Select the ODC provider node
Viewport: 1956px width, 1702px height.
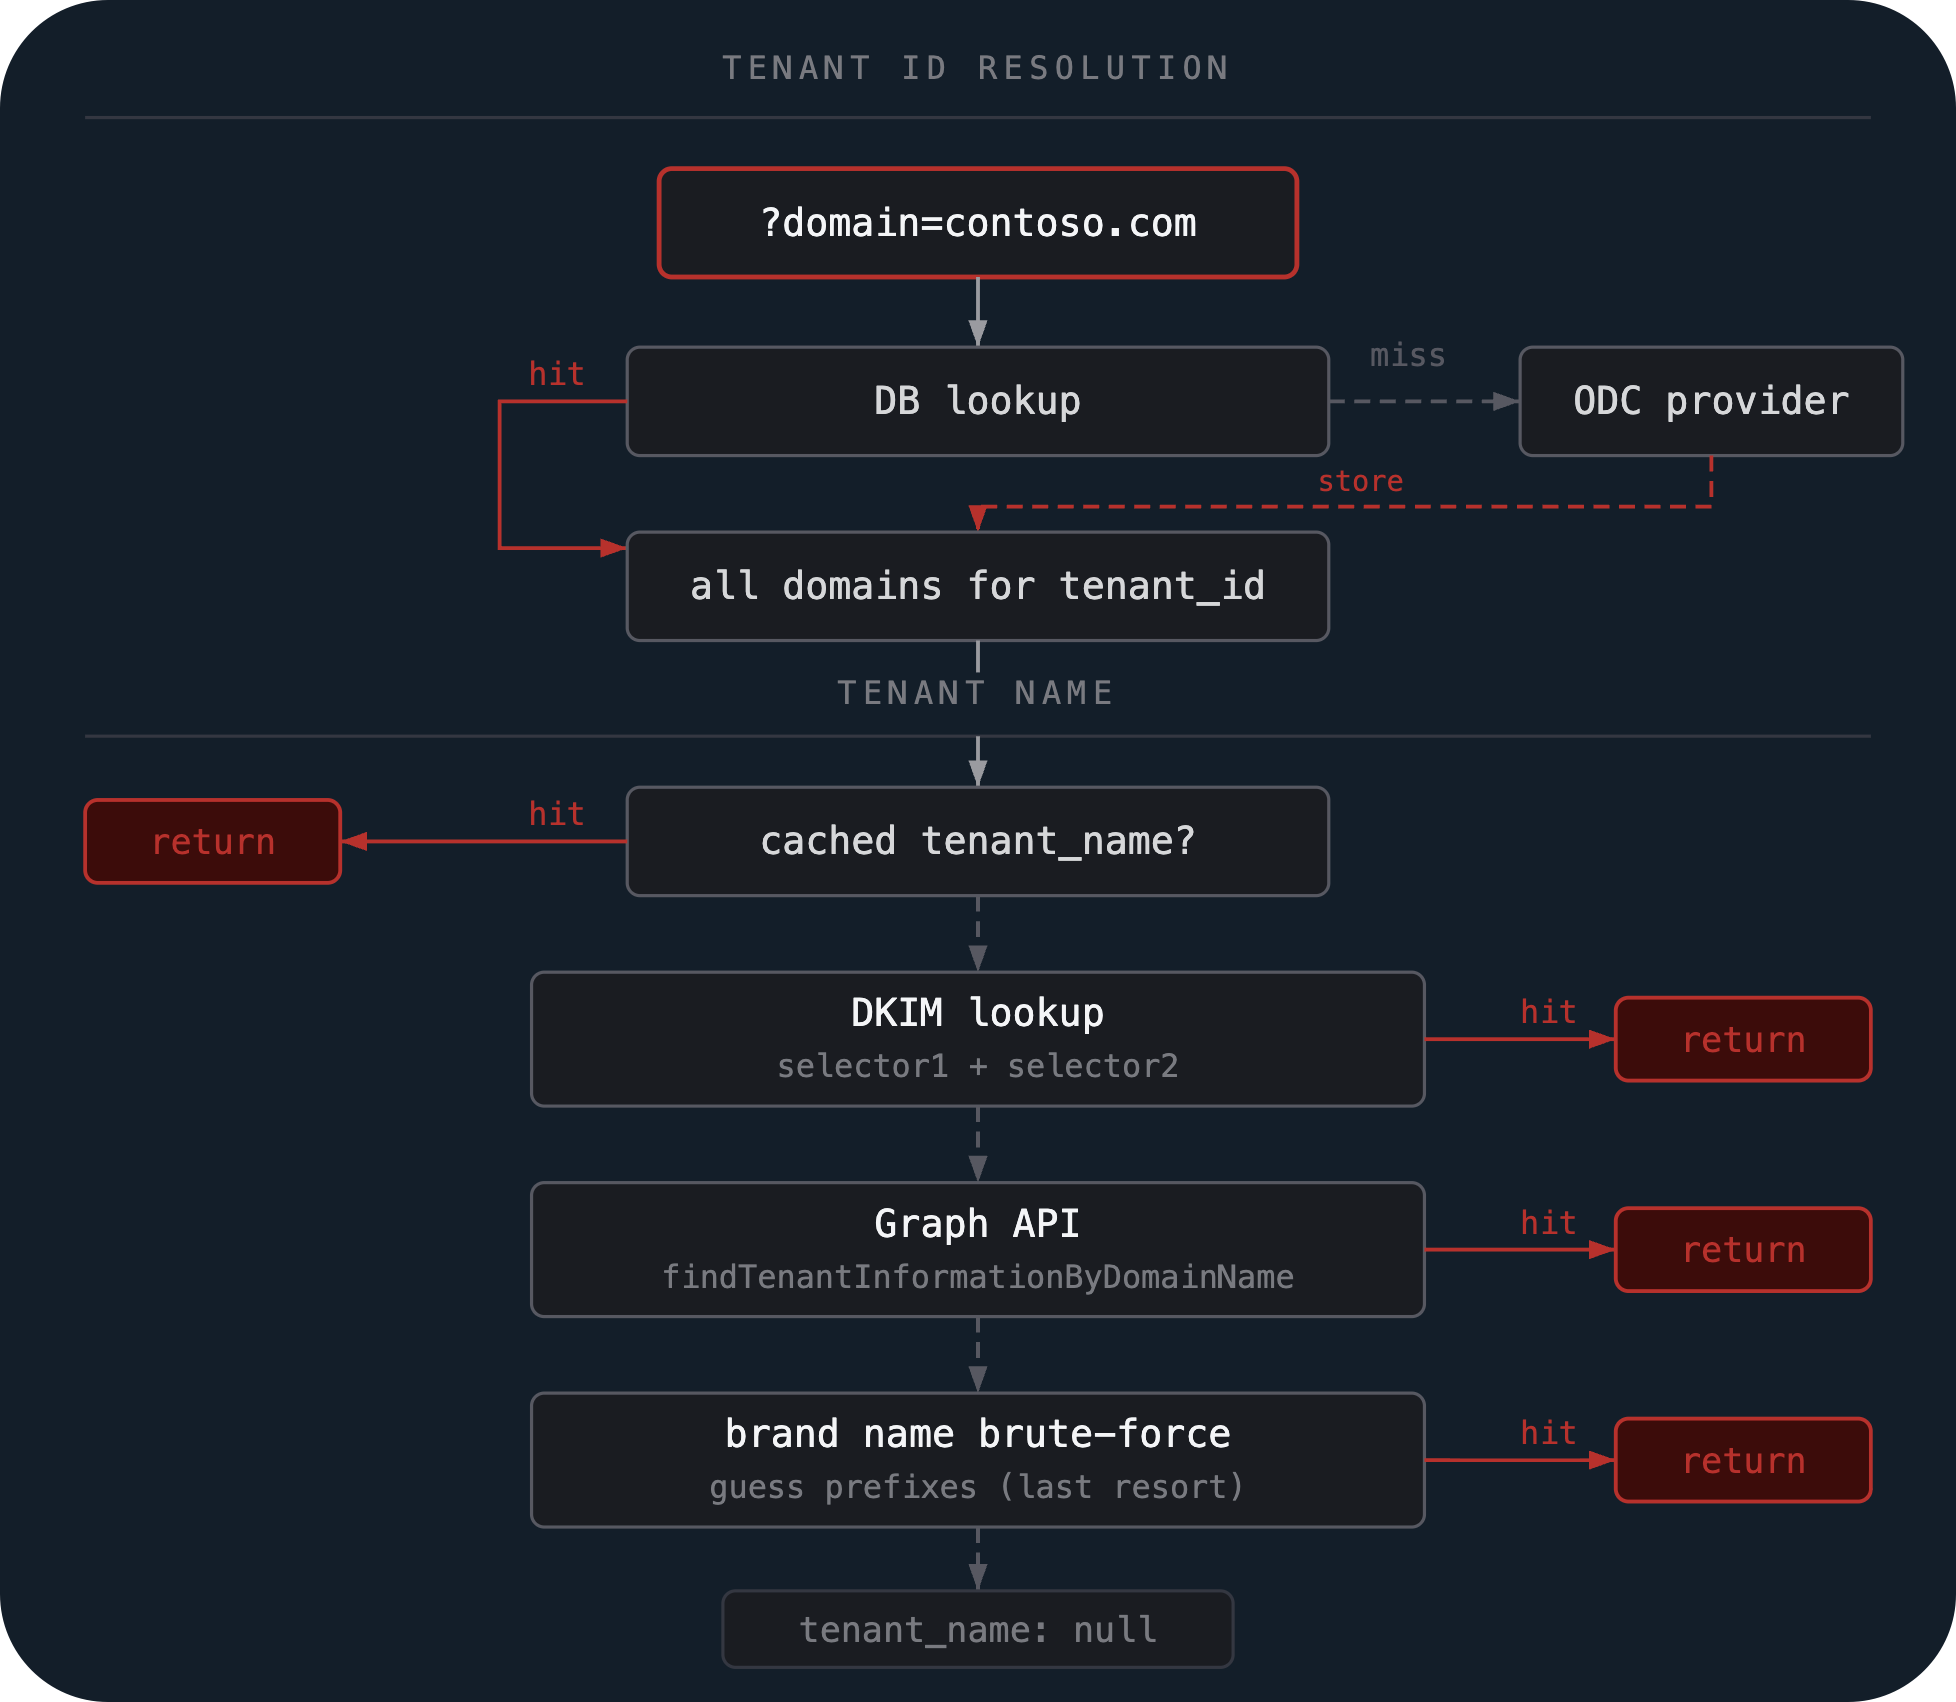click(x=1711, y=401)
